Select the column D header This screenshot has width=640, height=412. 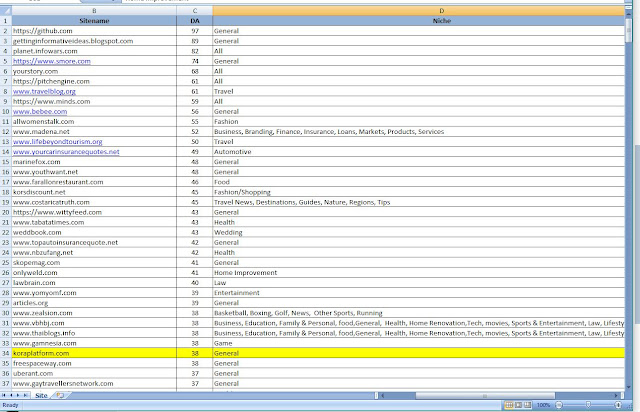coord(418,11)
